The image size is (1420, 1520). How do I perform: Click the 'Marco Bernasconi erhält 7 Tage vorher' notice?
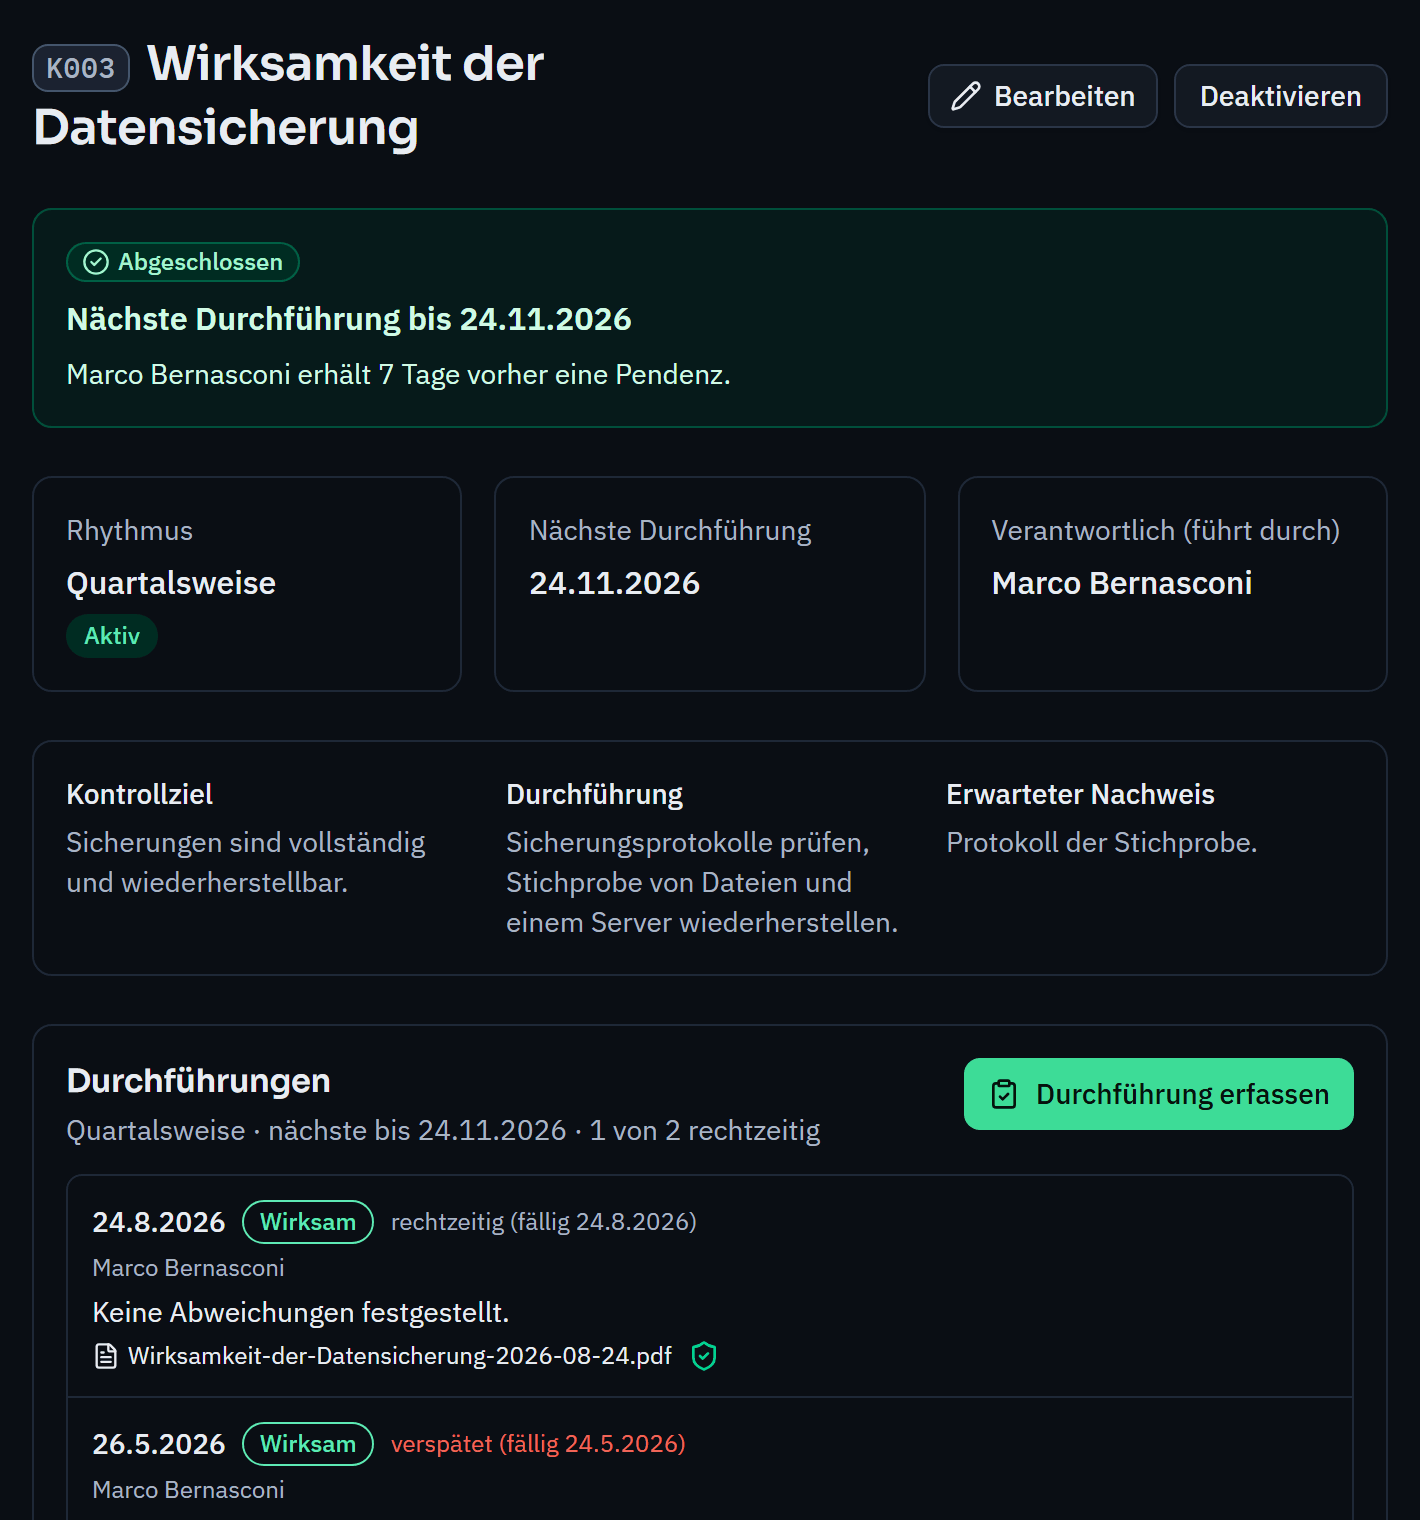pos(399,374)
